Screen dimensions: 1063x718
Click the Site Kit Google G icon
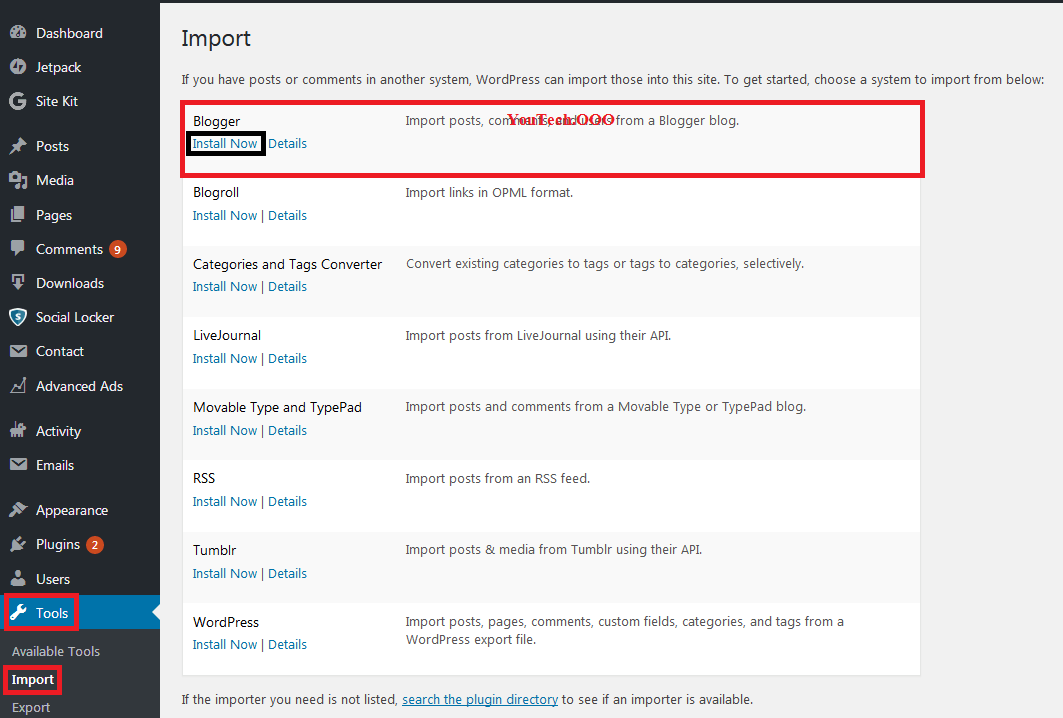[18, 101]
